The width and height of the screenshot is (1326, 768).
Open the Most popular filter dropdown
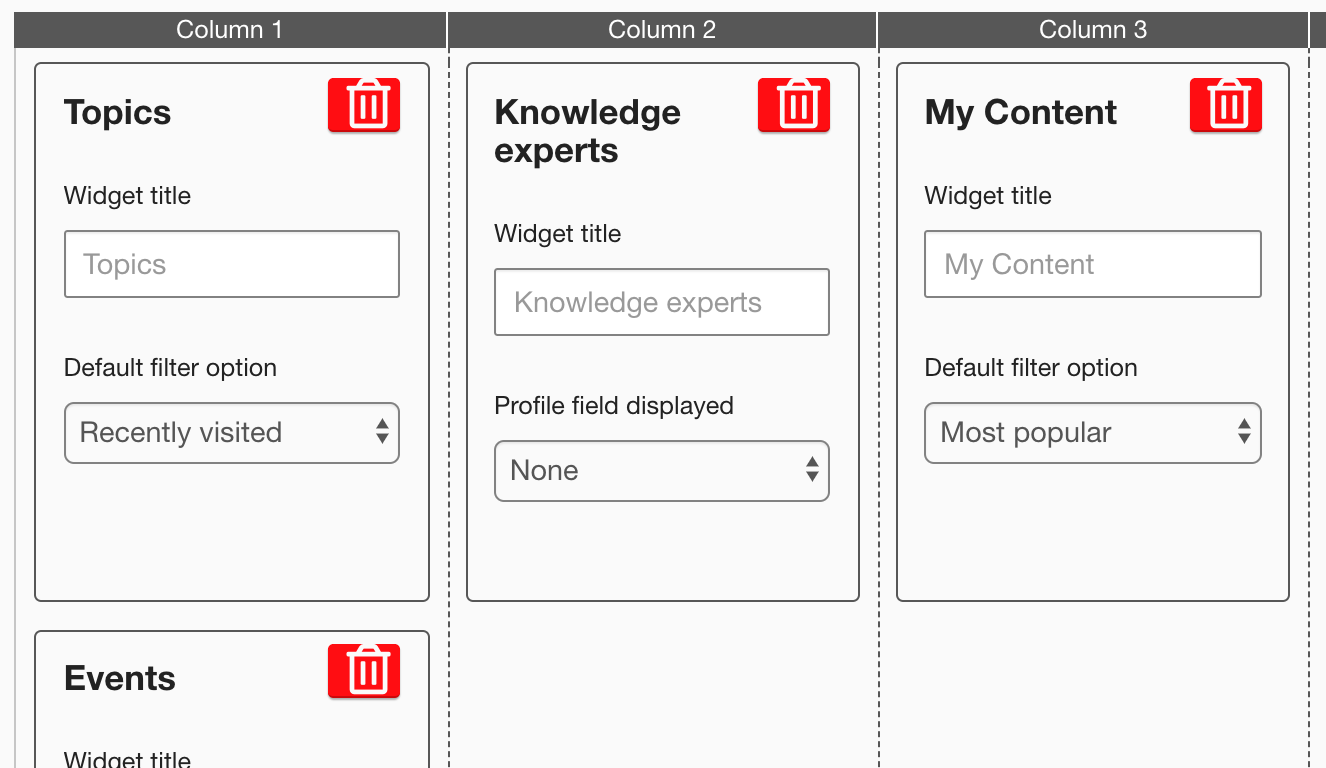coord(1092,433)
